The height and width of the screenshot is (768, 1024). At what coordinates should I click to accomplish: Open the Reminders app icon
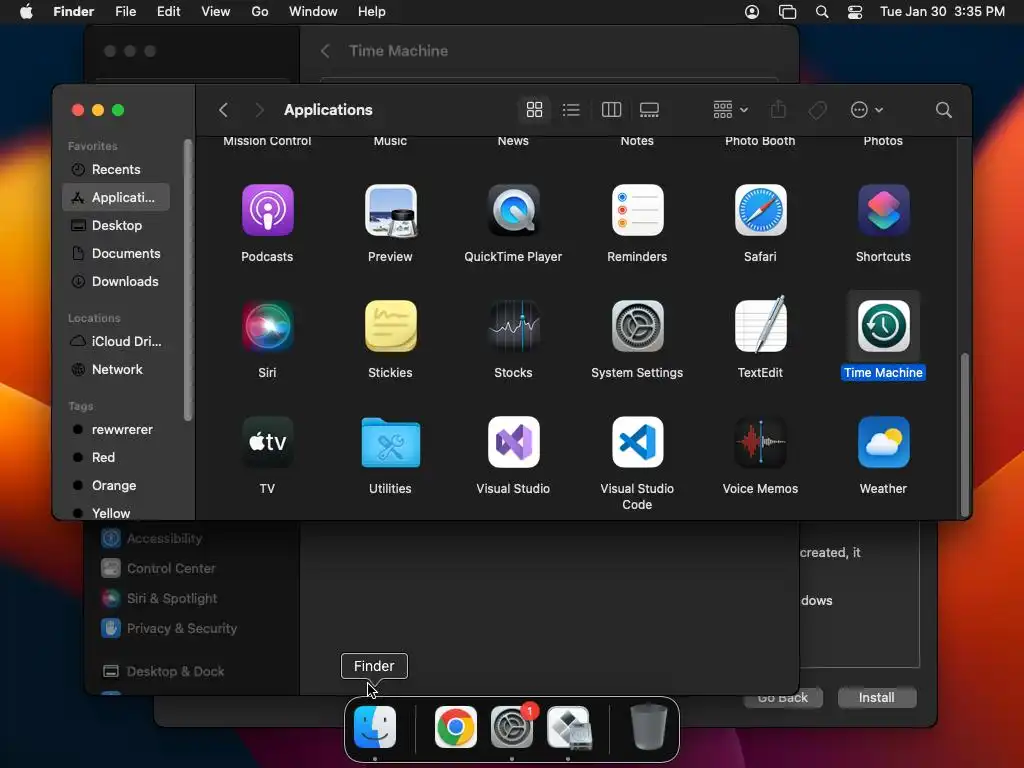point(637,210)
